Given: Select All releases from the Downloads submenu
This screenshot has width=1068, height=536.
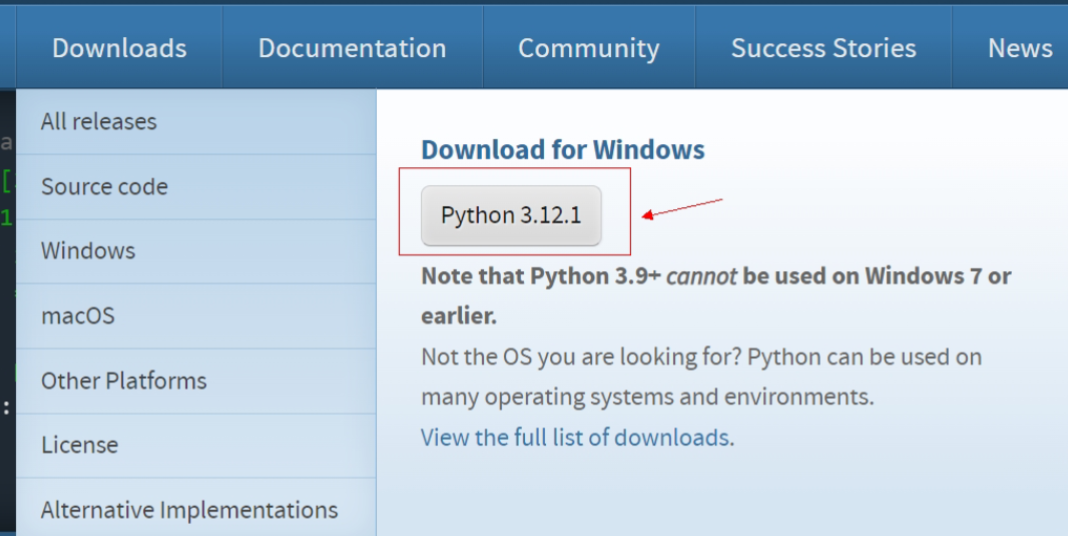Looking at the screenshot, I should coord(196,122).
